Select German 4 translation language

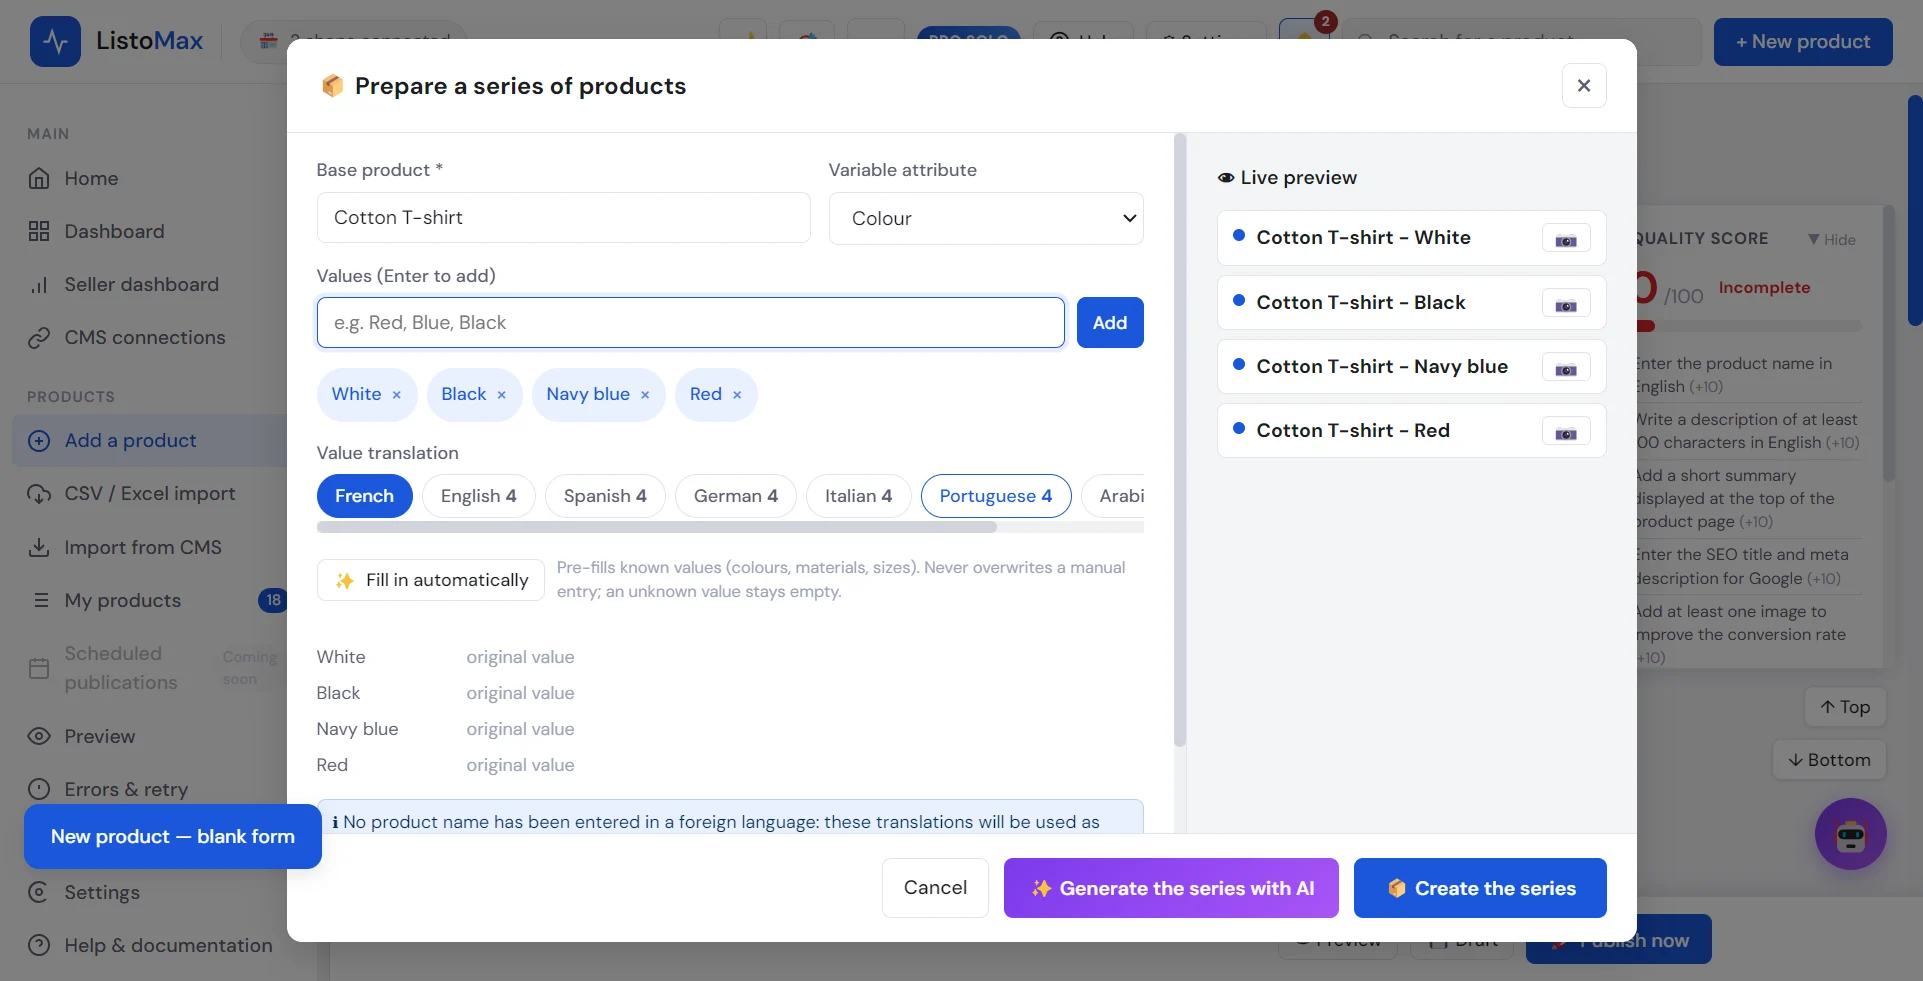[x=735, y=496]
